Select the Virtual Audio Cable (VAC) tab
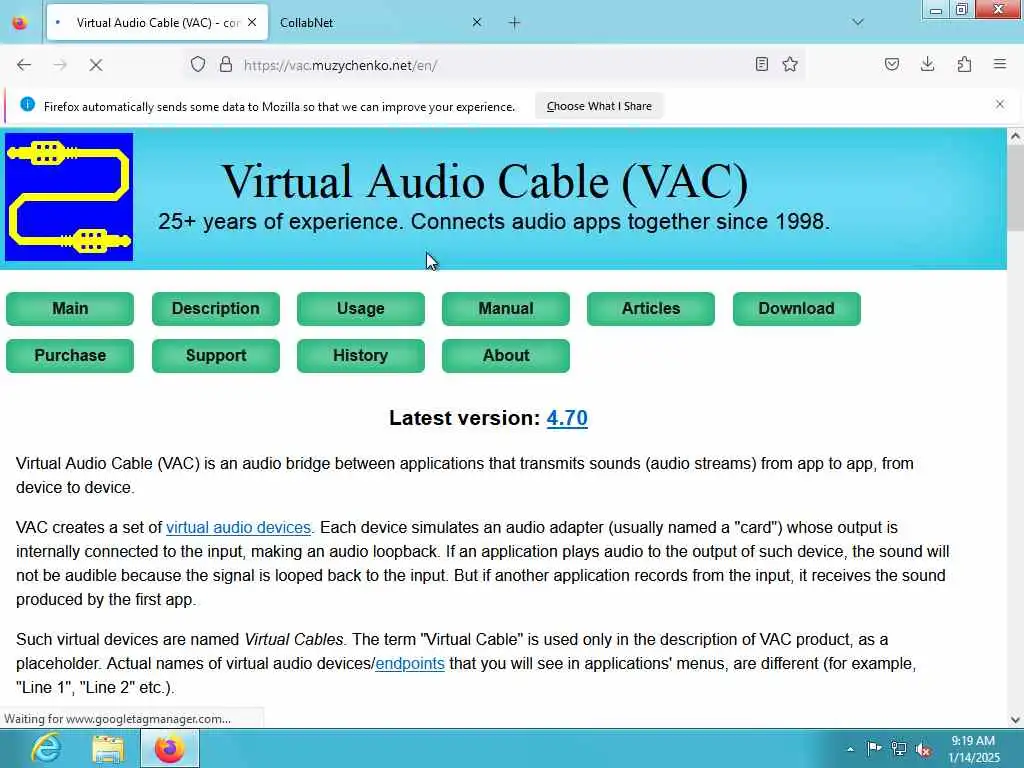This screenshot has height=768, width=1024. click(x=157, y=23)
